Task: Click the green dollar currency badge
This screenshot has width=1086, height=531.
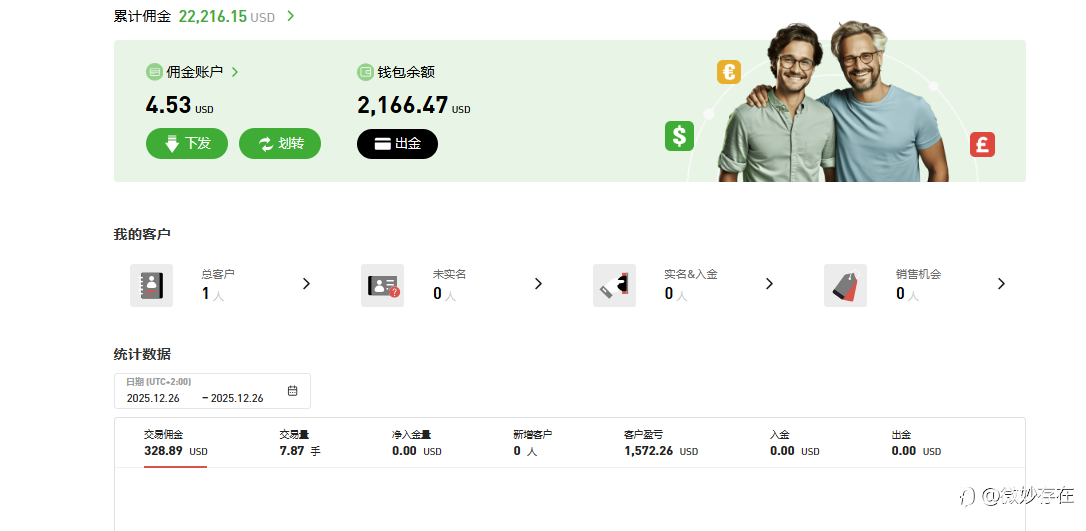Action: (679, 136)
